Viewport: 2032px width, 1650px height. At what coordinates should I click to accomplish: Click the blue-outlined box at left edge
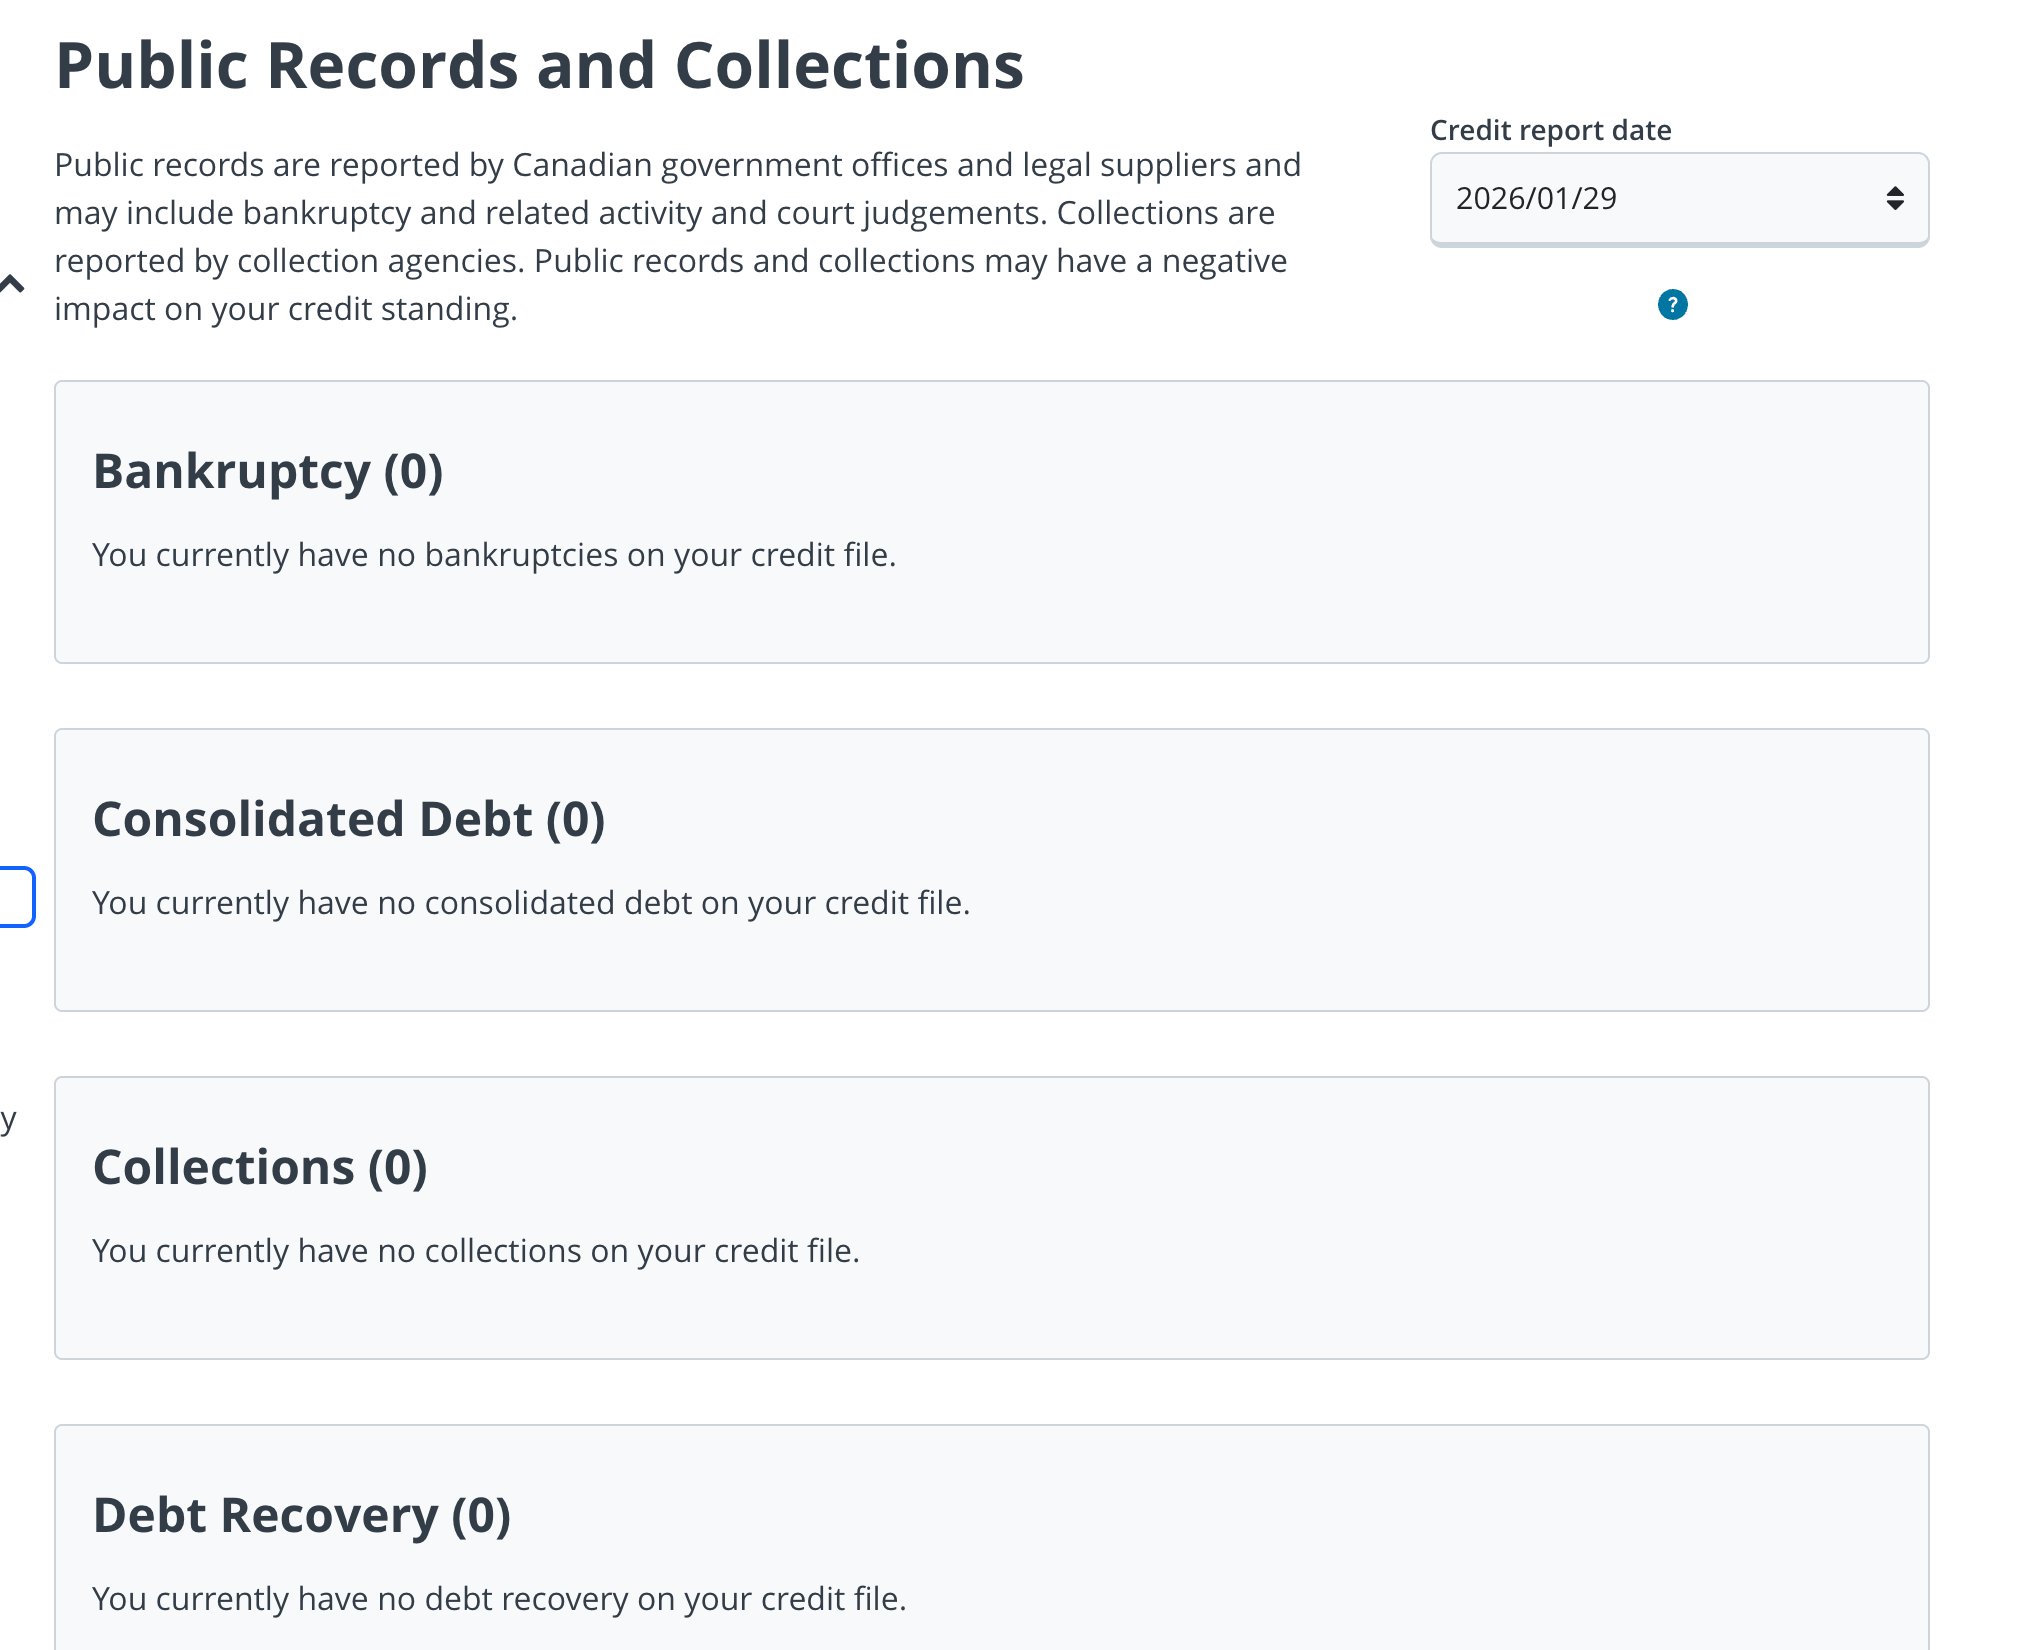click(16, 897)
